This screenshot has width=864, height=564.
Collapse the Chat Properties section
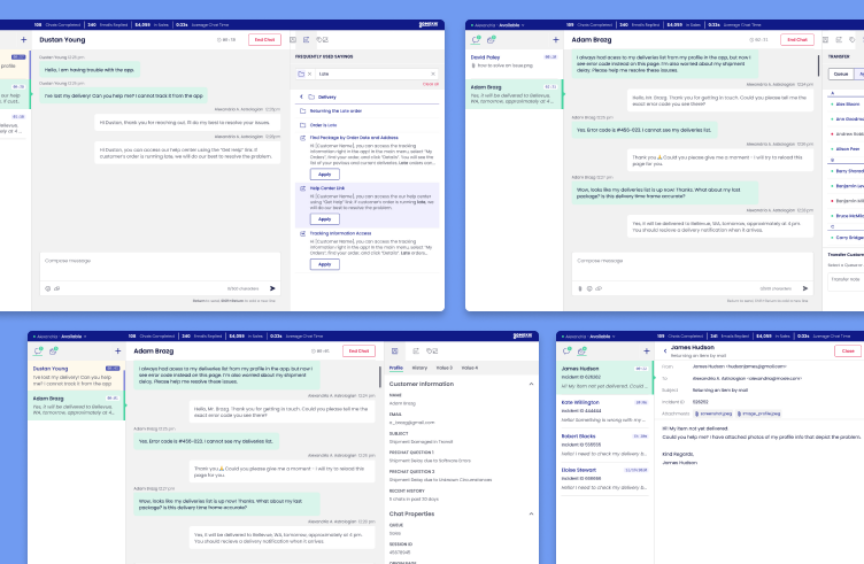click(531, 513)
